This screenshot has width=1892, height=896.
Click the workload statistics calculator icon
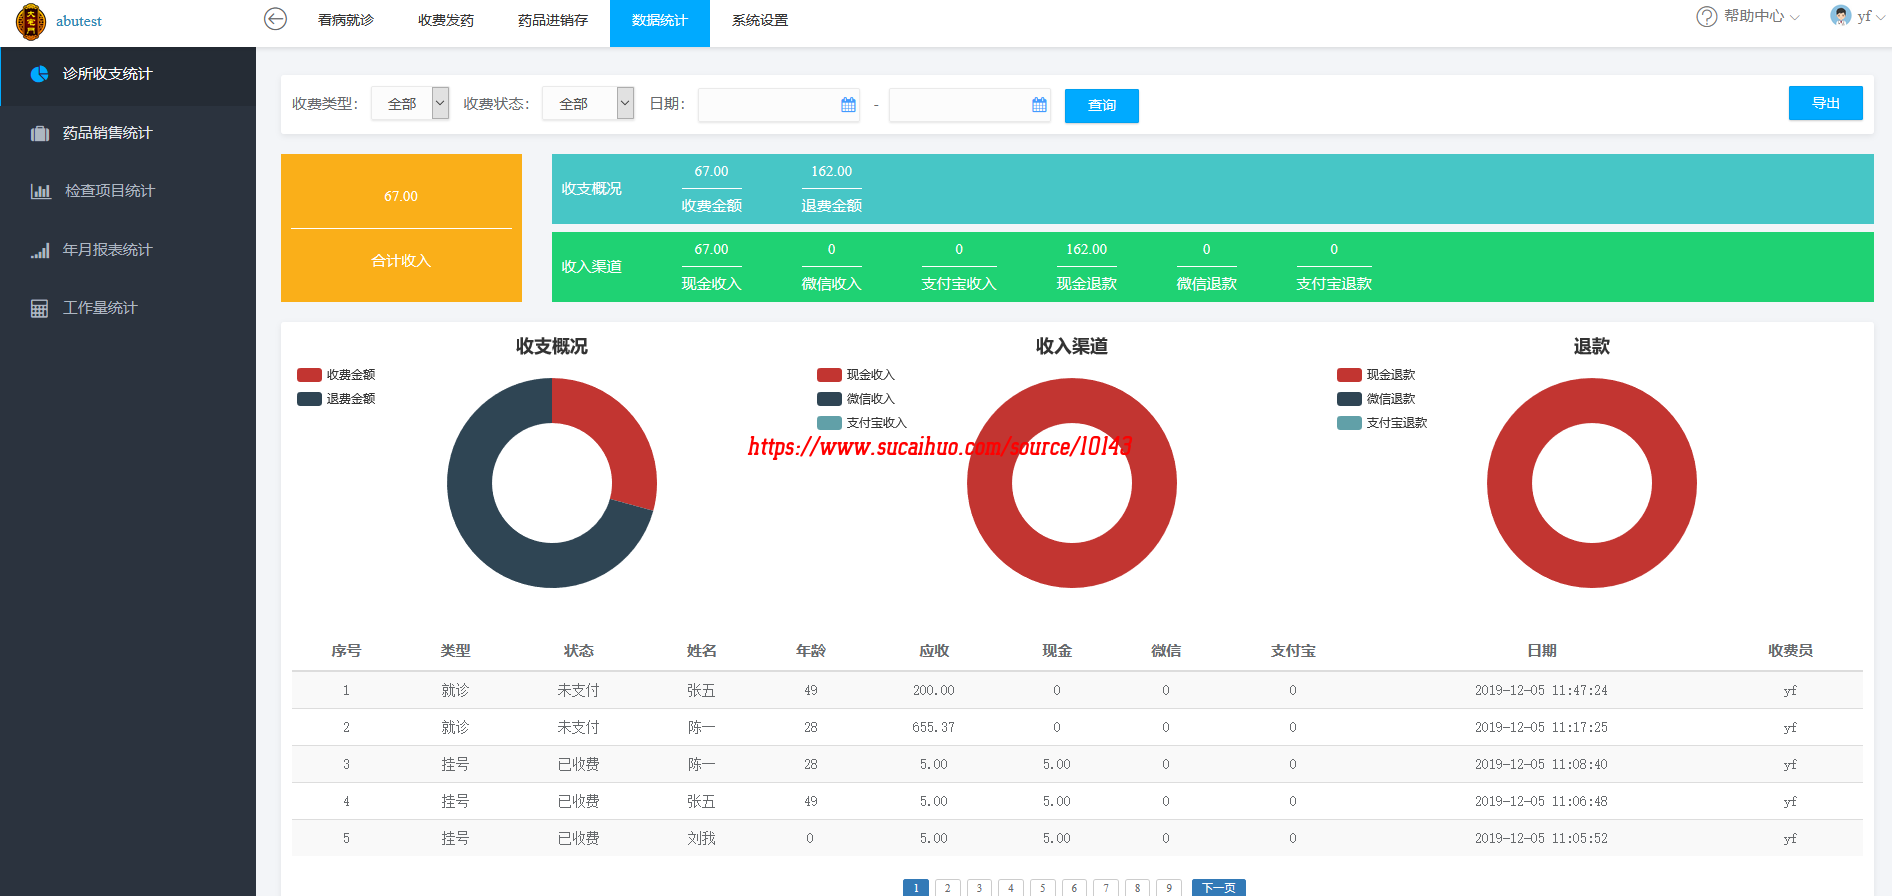40,308
